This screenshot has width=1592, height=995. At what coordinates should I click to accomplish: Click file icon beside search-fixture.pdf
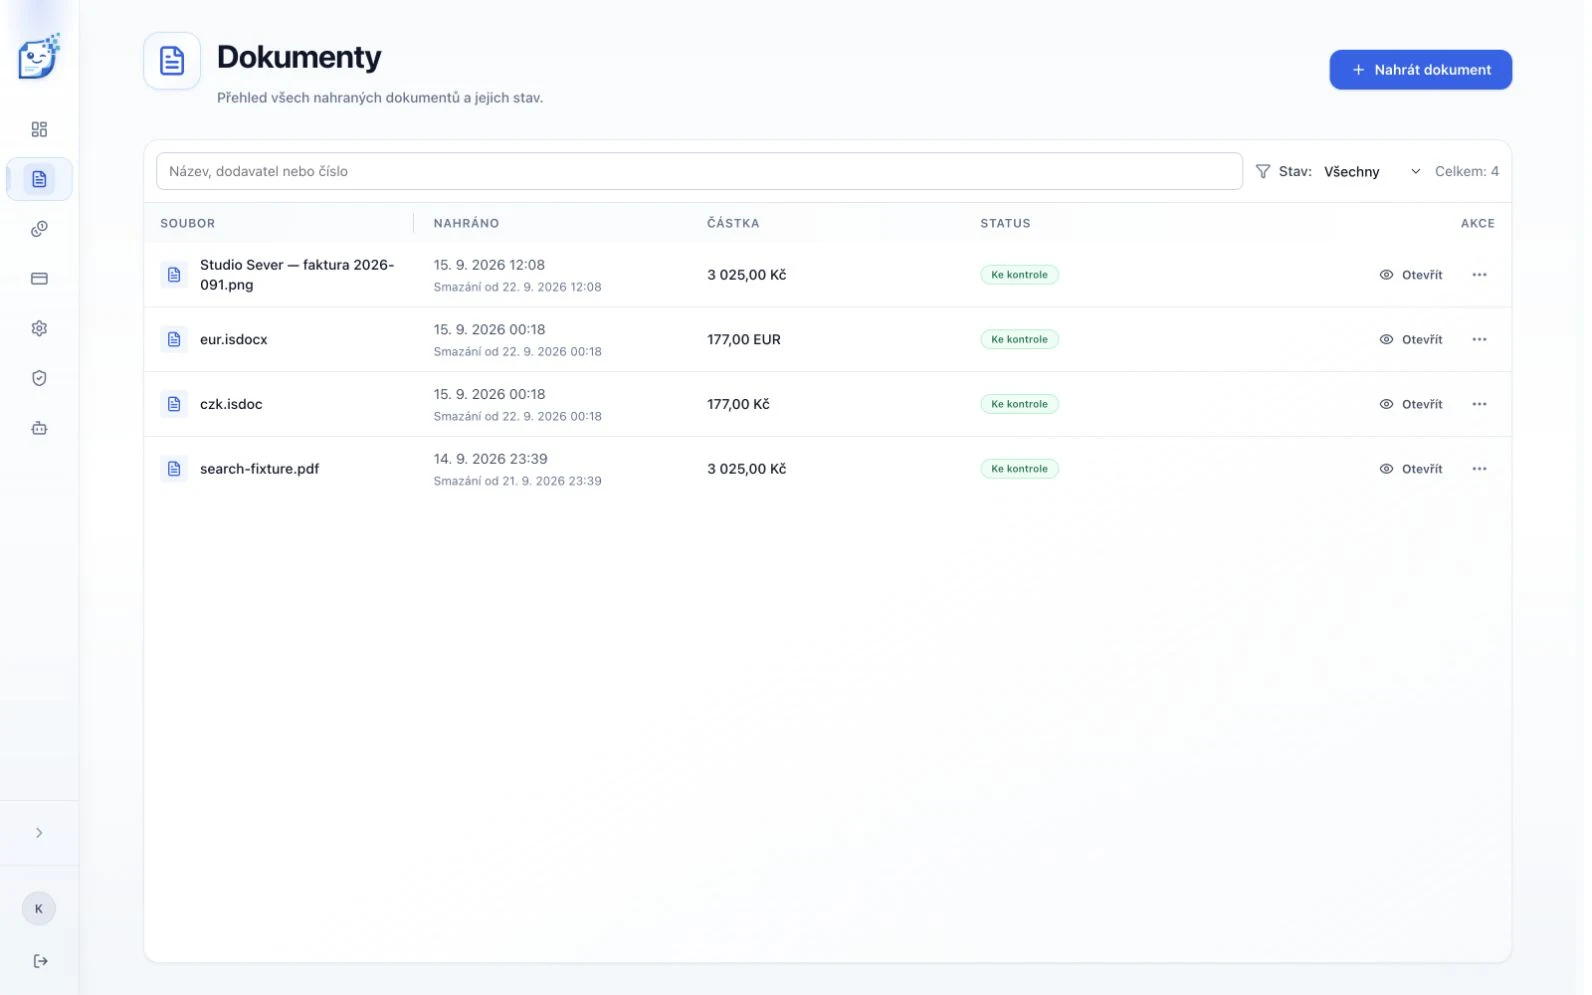[174, 469]
